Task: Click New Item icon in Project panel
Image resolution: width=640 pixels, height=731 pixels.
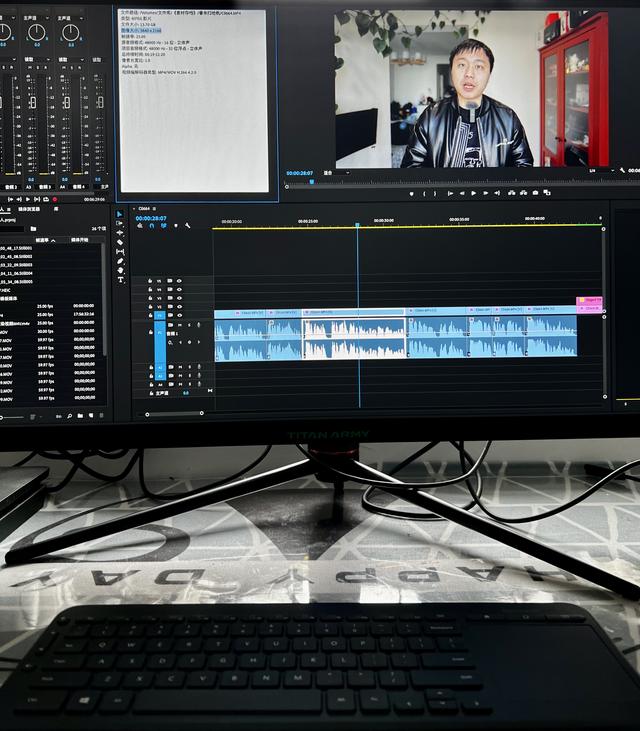Action: (91, 415)
